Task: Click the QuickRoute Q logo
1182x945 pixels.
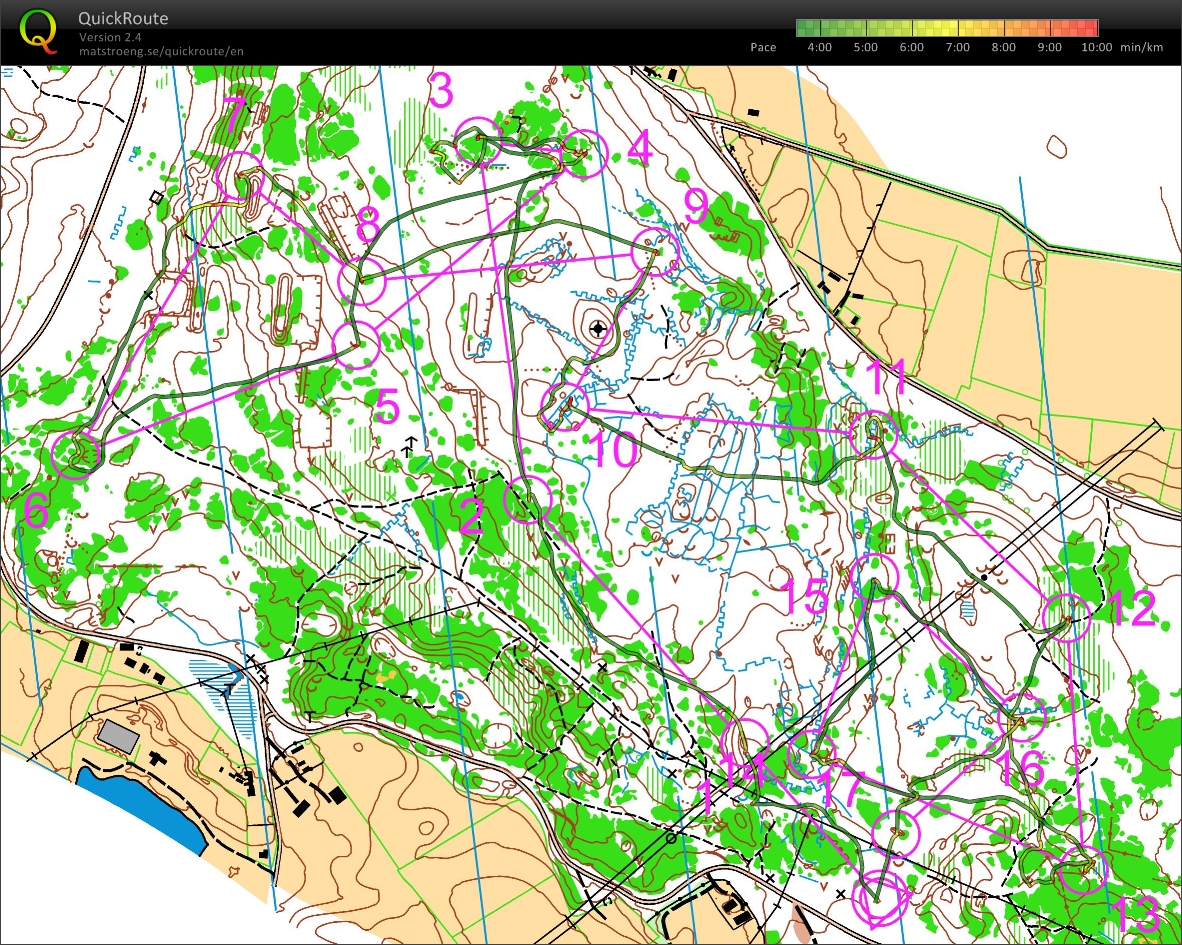Action: (x=38, y=32)
